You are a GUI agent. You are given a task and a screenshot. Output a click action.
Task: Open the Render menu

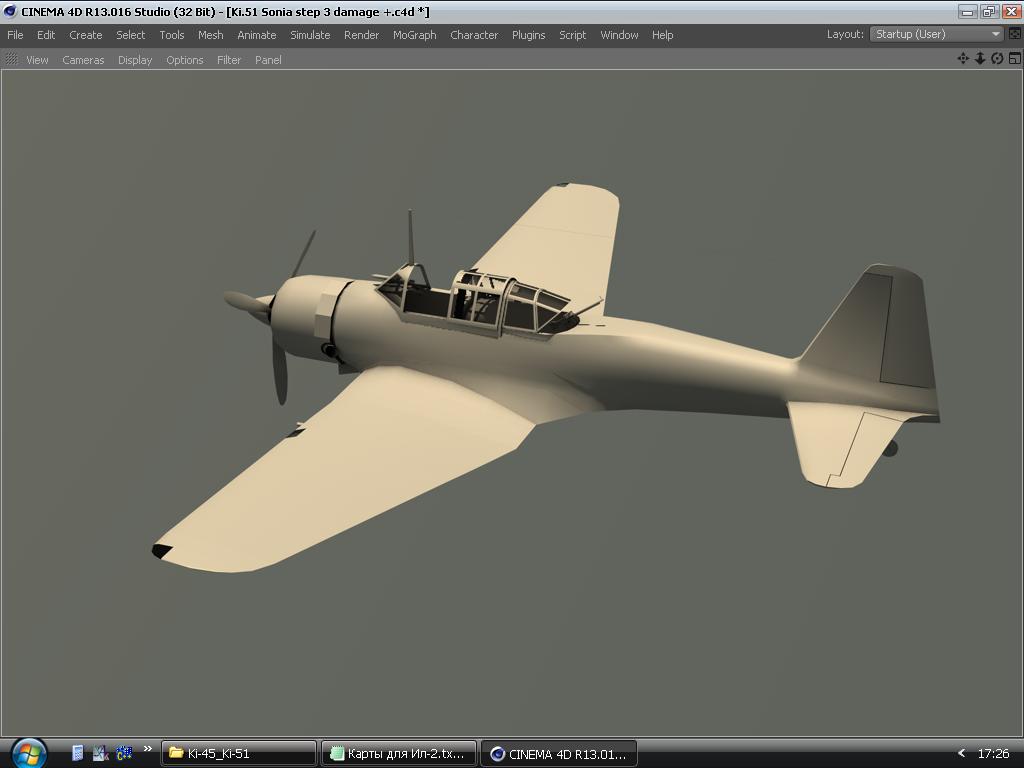click(x=361, y=35)
